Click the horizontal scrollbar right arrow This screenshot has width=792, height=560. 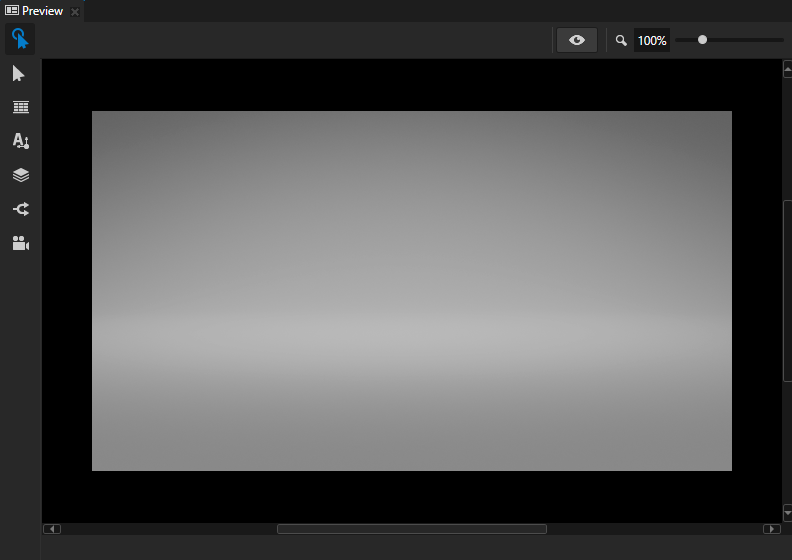[x=772, y=529]
